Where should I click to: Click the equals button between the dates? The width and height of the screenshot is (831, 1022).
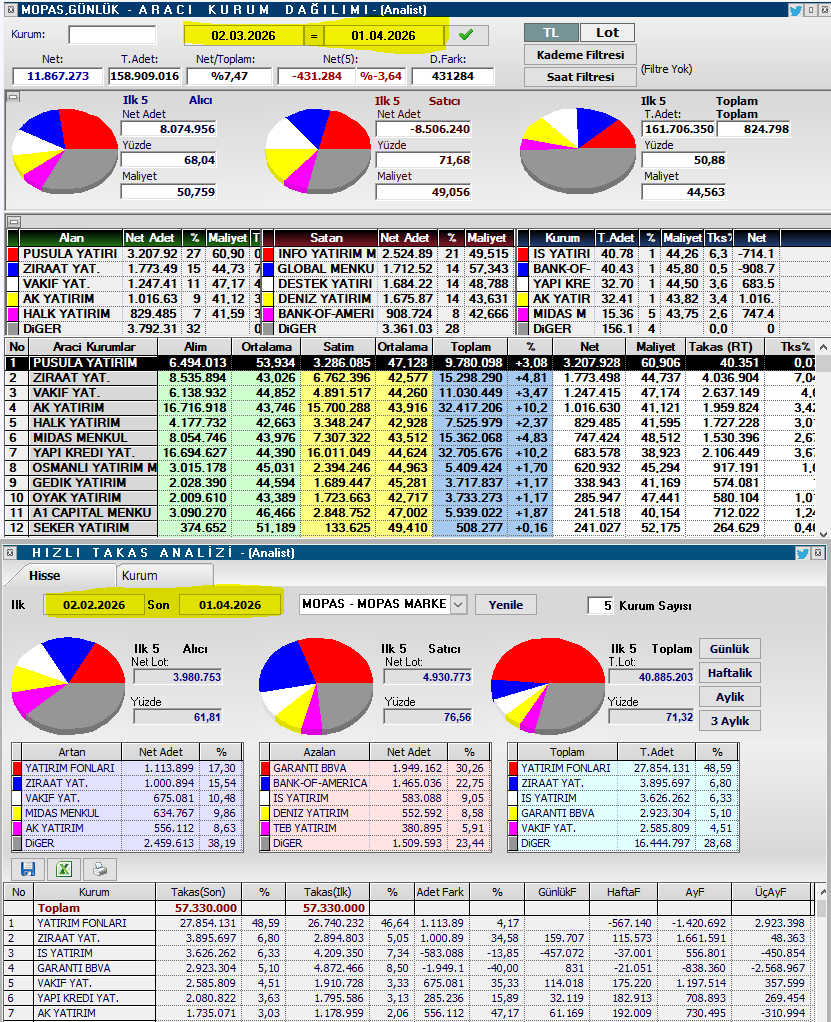point(313,35)
